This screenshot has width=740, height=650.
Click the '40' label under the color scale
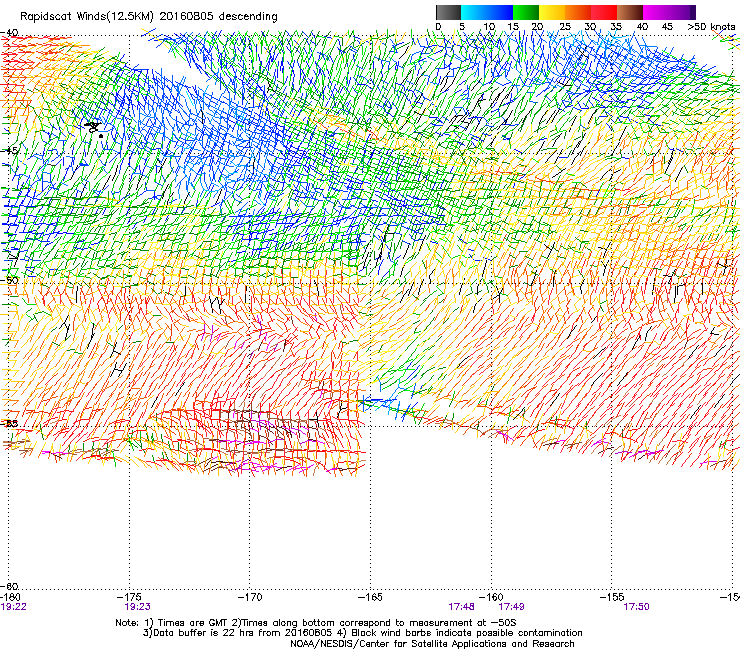pyautogui.click(x=642, y=27)
